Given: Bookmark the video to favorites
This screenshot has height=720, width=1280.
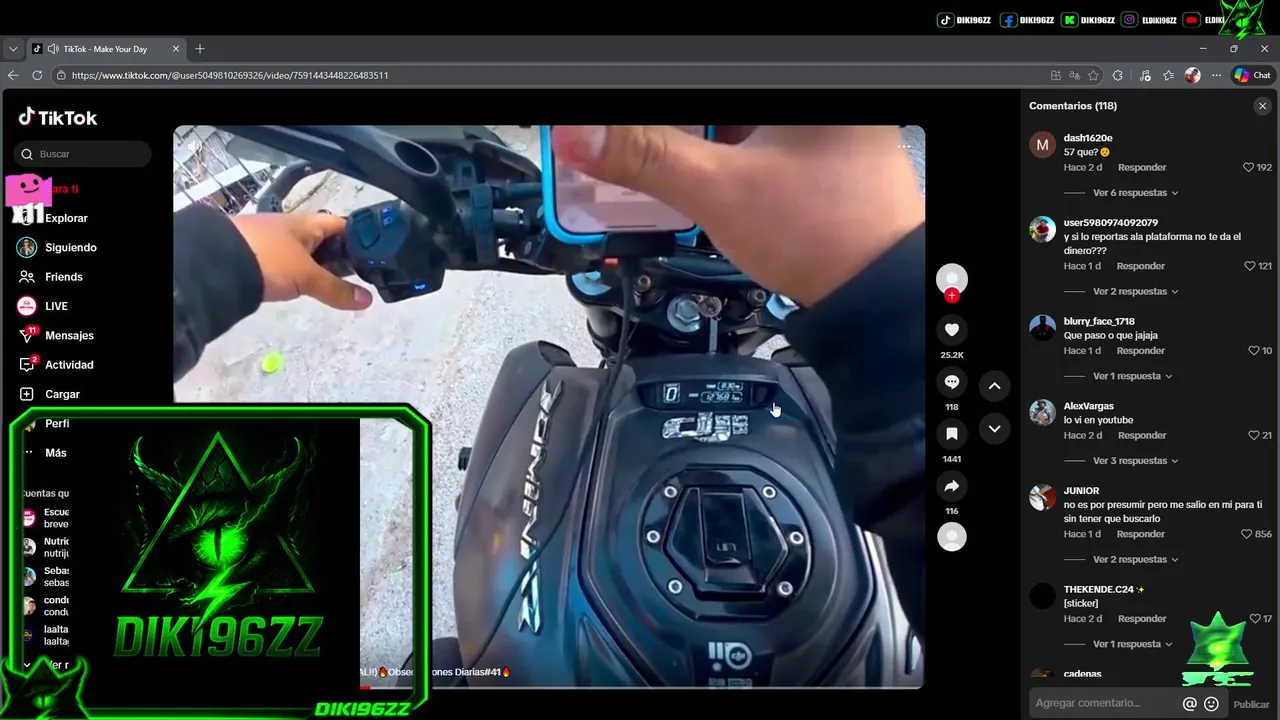Looking at the screenshot, I should [952, 434].
